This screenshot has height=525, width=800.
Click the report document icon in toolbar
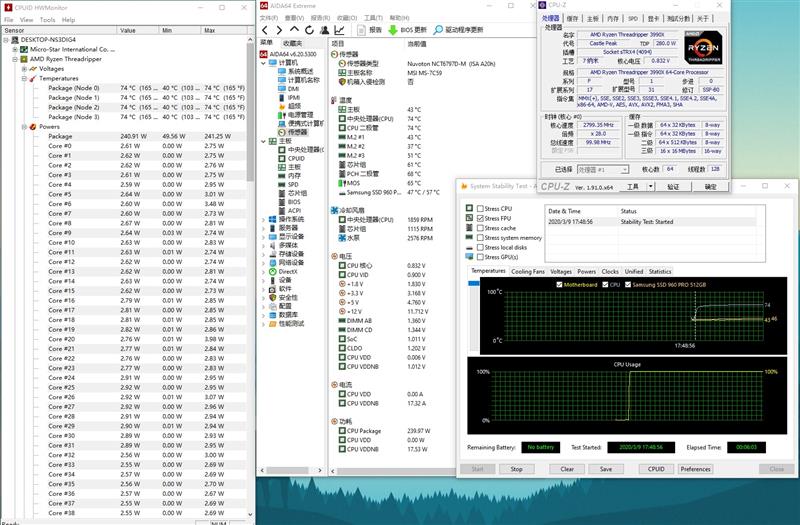360,30
